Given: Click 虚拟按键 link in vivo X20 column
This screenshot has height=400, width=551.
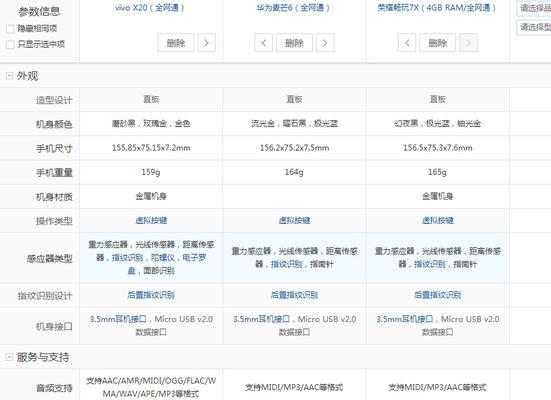Looking at the screenshot, I should (x=151, y=220).
